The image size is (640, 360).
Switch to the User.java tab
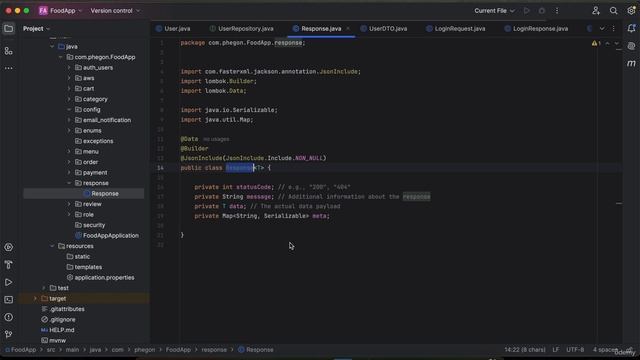(x=173, y=29)
